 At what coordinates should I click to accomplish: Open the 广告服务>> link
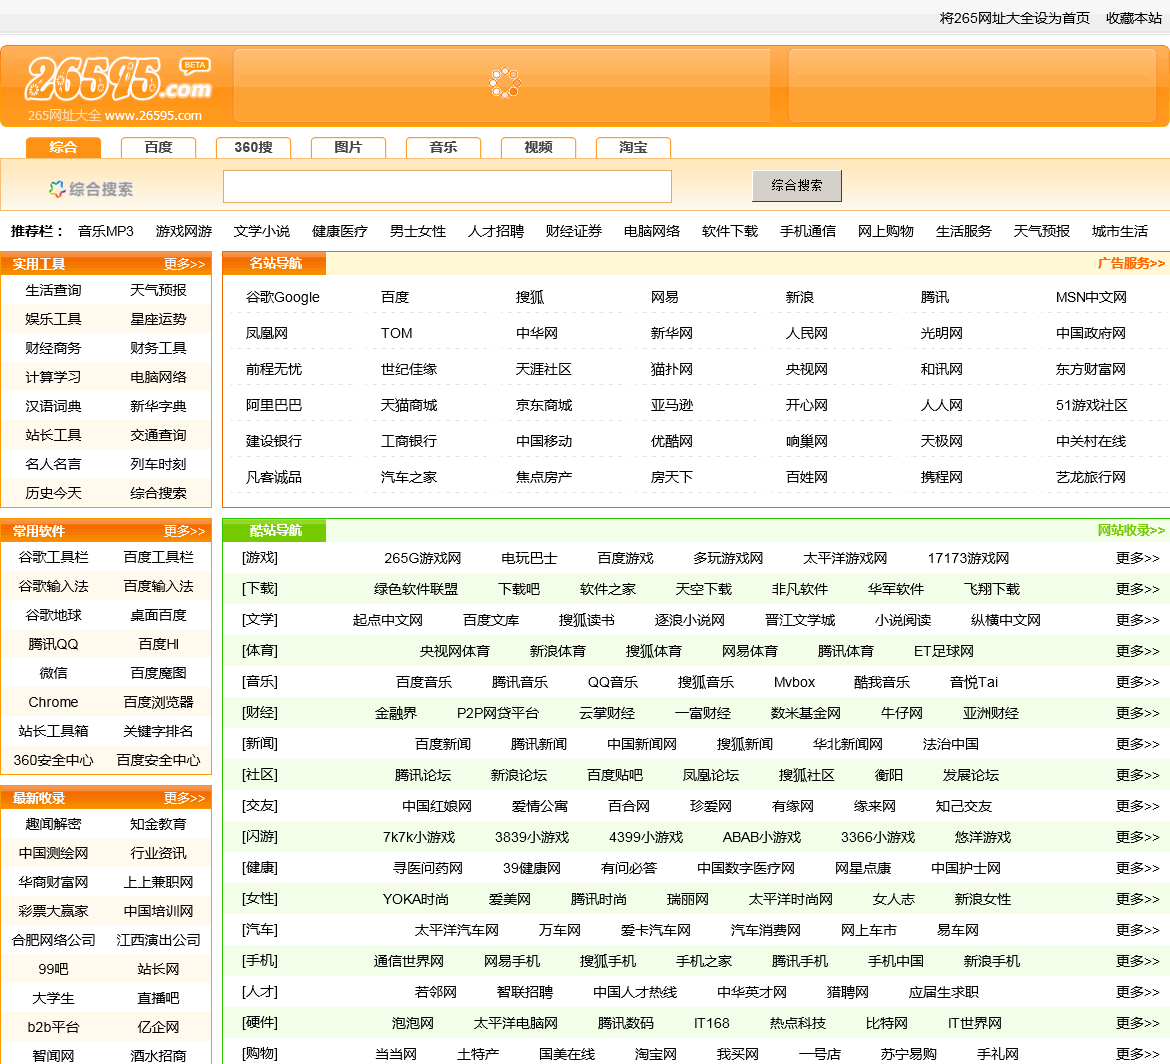pyautogui.click(x=1131, y=263)
